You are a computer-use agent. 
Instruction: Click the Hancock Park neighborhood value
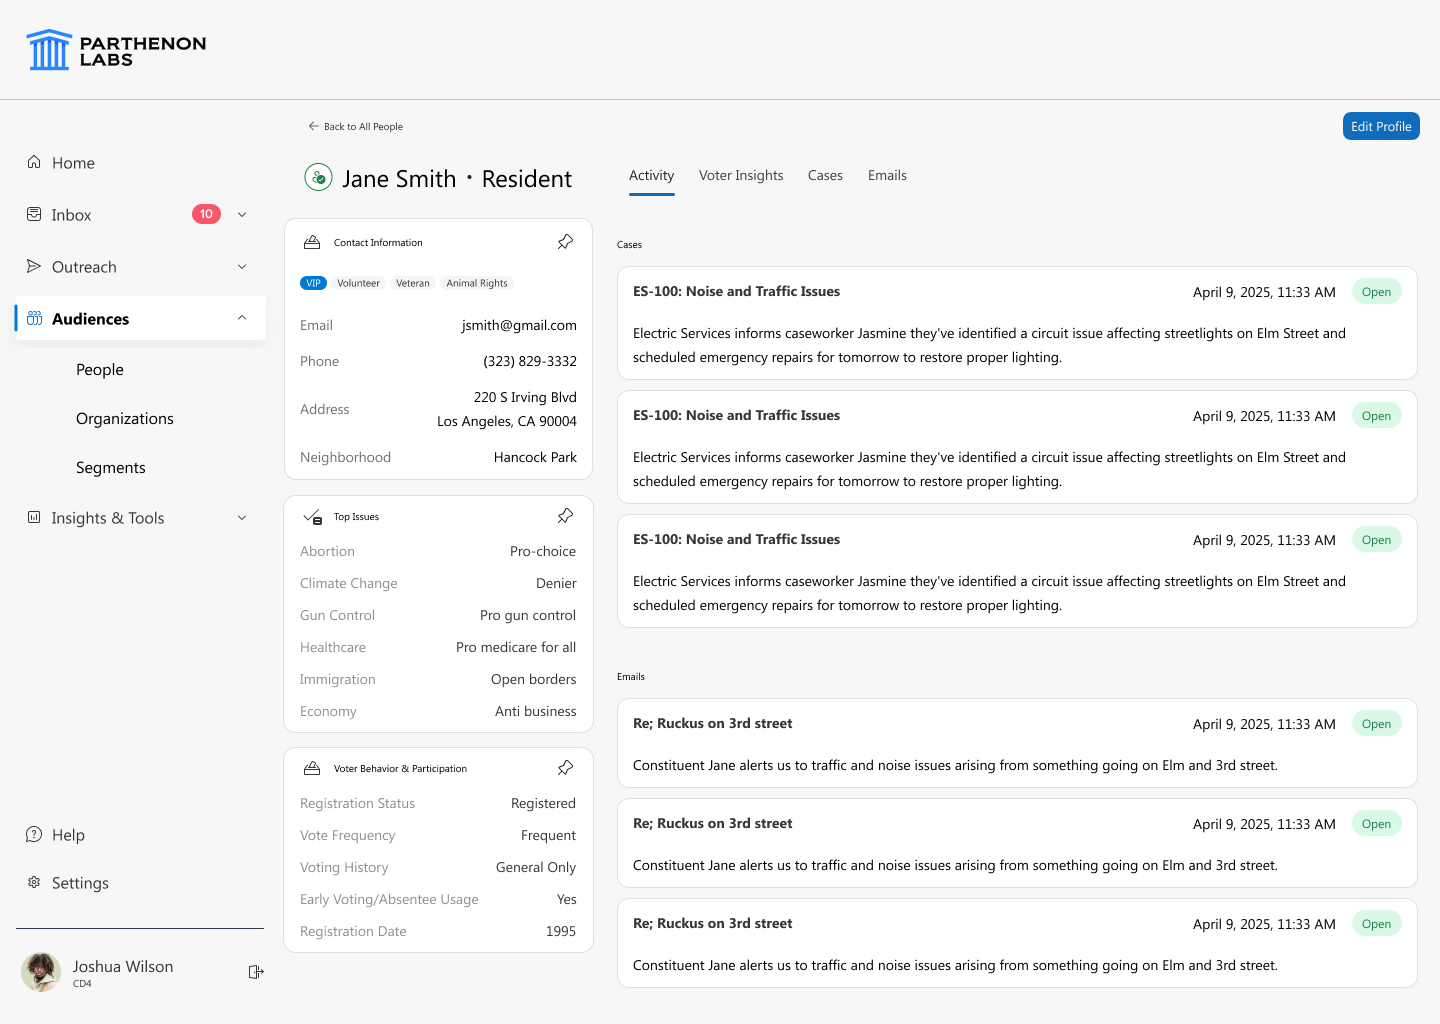535,457
